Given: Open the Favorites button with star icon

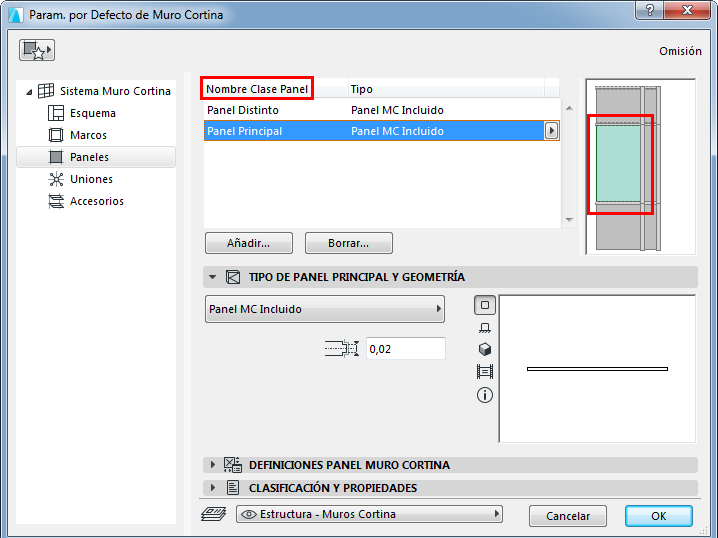Looking at the screenshot, I should click(37, 50).
